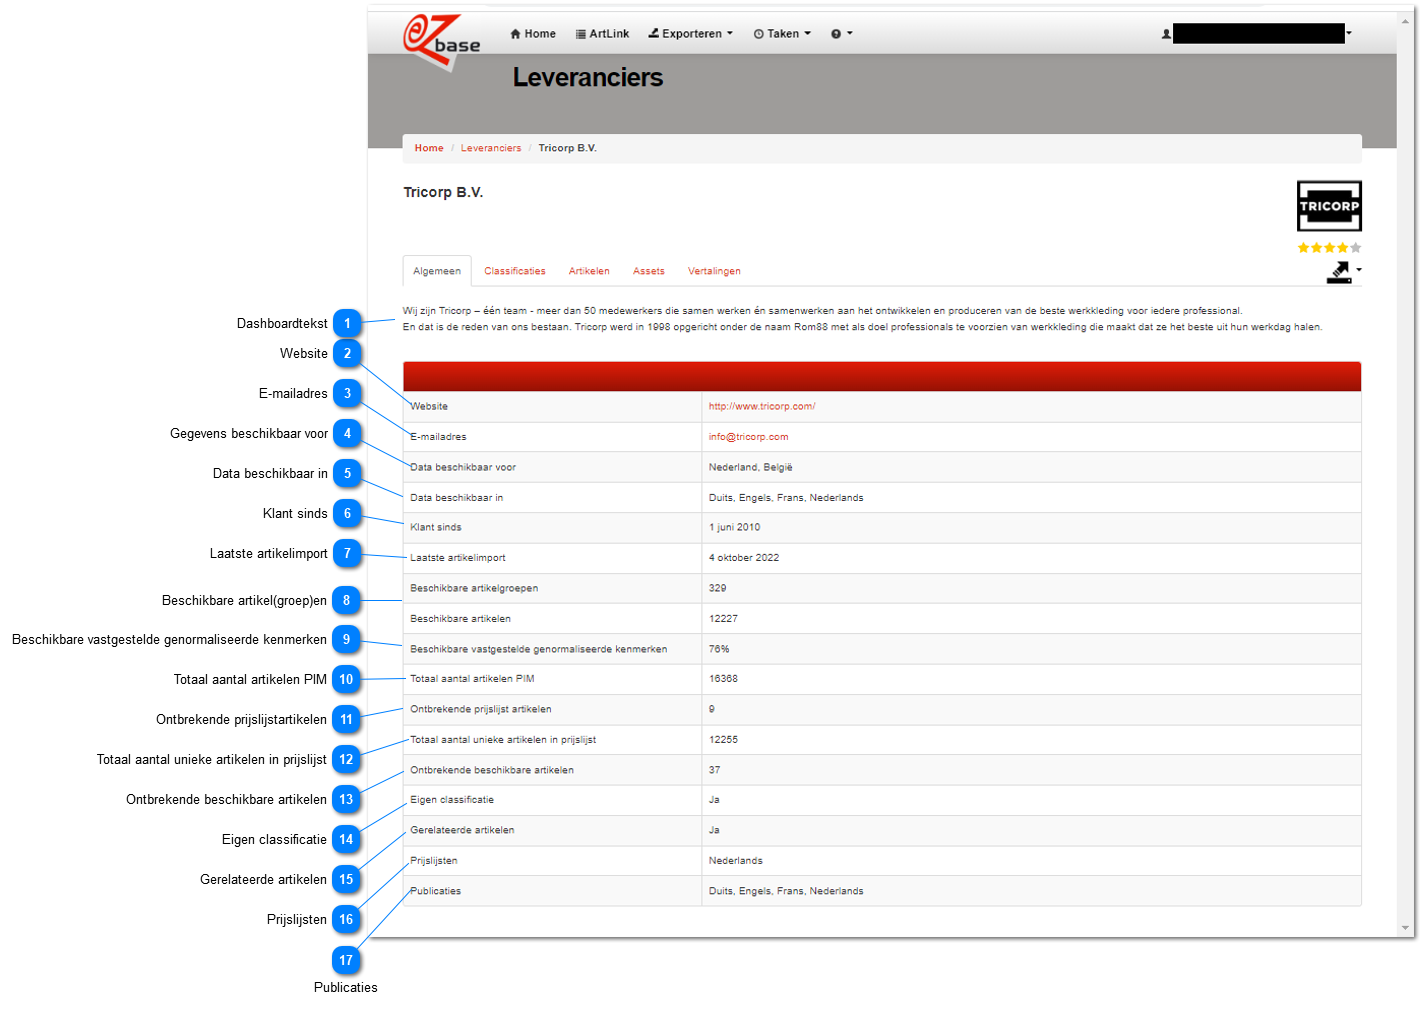The width and height of the screenshot is (1423, 1011).
Task: Click the 'Publicaties' row label
Action: pos(436,891)
